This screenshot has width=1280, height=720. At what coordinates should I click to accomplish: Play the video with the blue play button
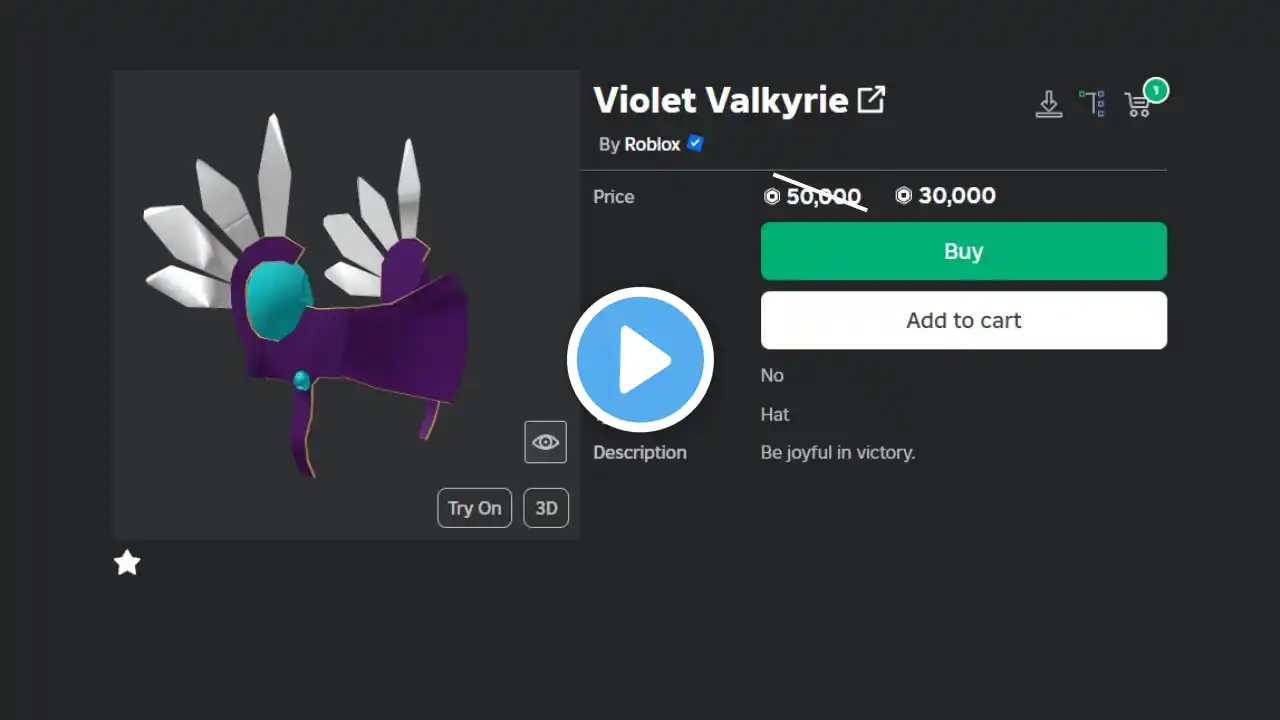[640, 360]
